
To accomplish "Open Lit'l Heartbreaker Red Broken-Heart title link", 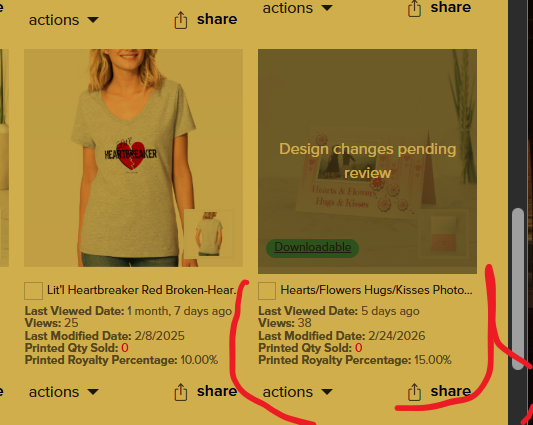I will [x=141, y=290].
